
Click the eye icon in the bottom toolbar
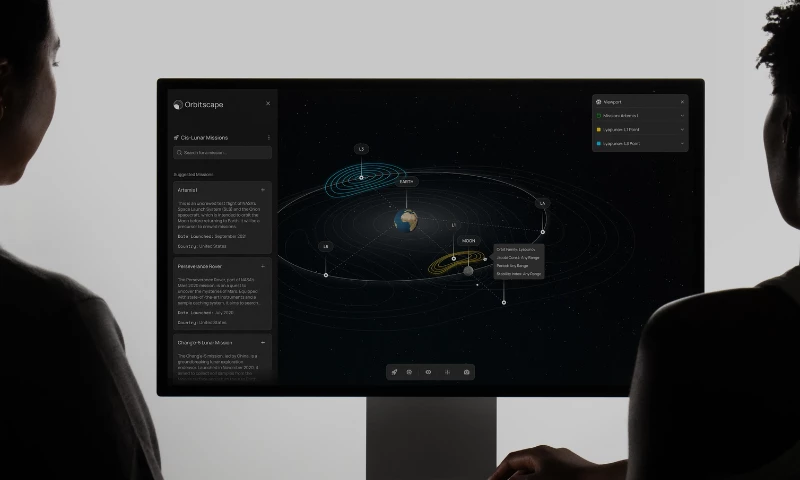pos(428,371)
